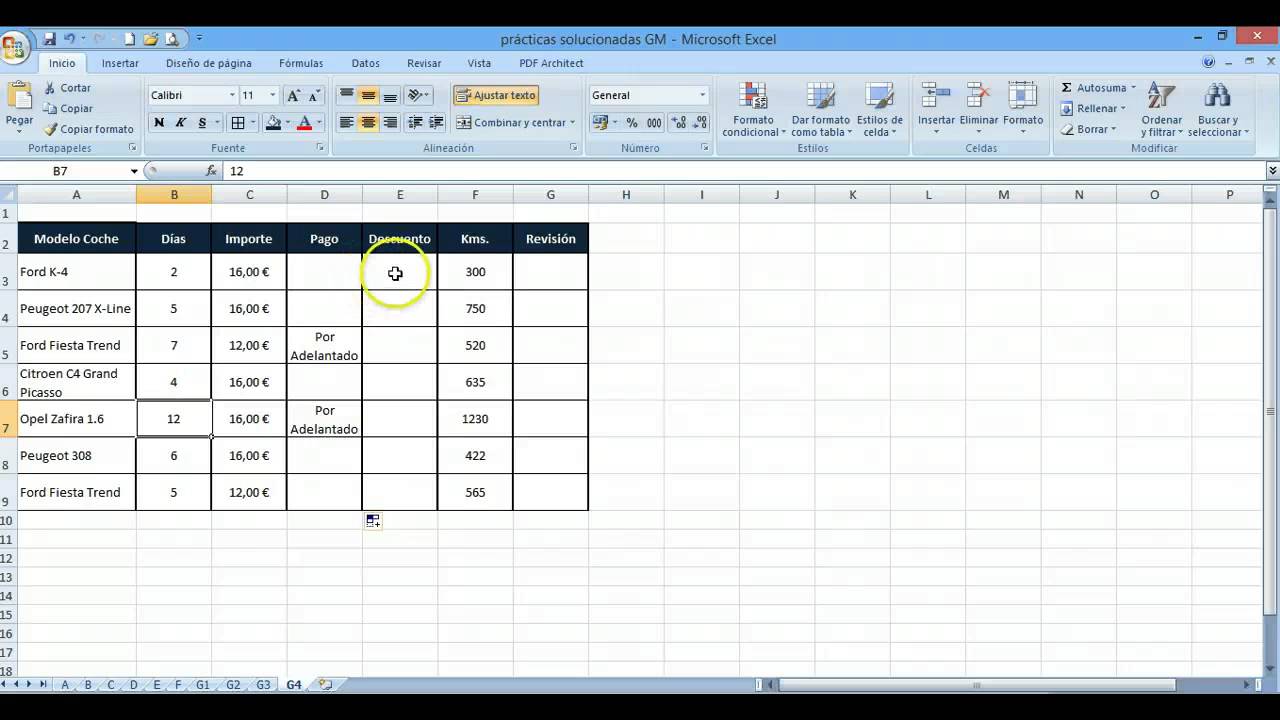The height and width of the screenshot is (720, 1280).
Task: Switch to the Datos tab
Action: (x=366, y=63)
